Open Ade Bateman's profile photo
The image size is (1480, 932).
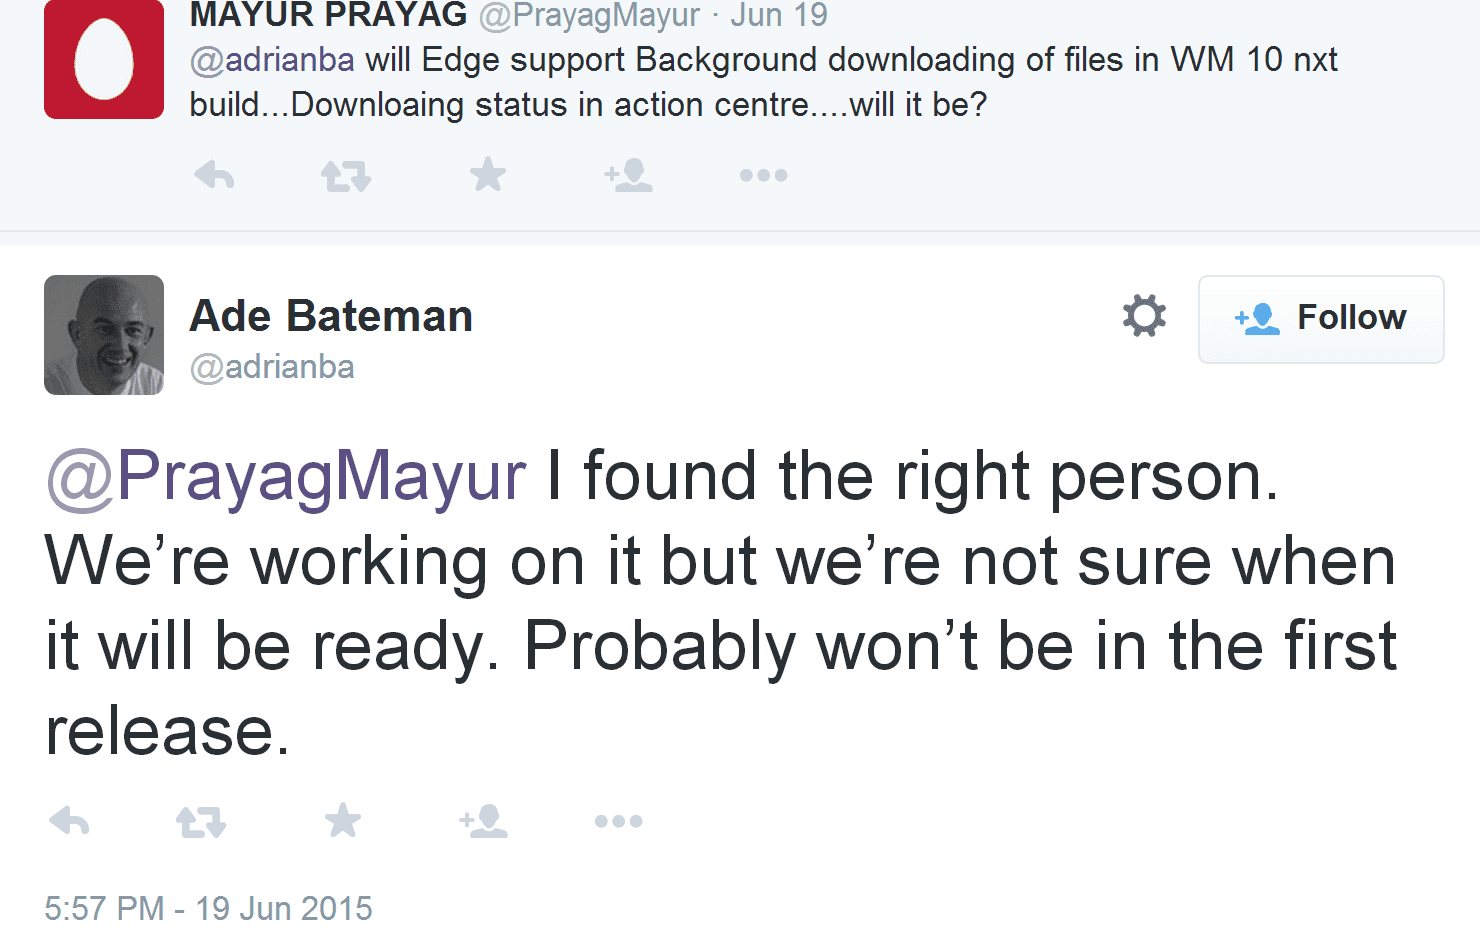(x=104, y=335)
